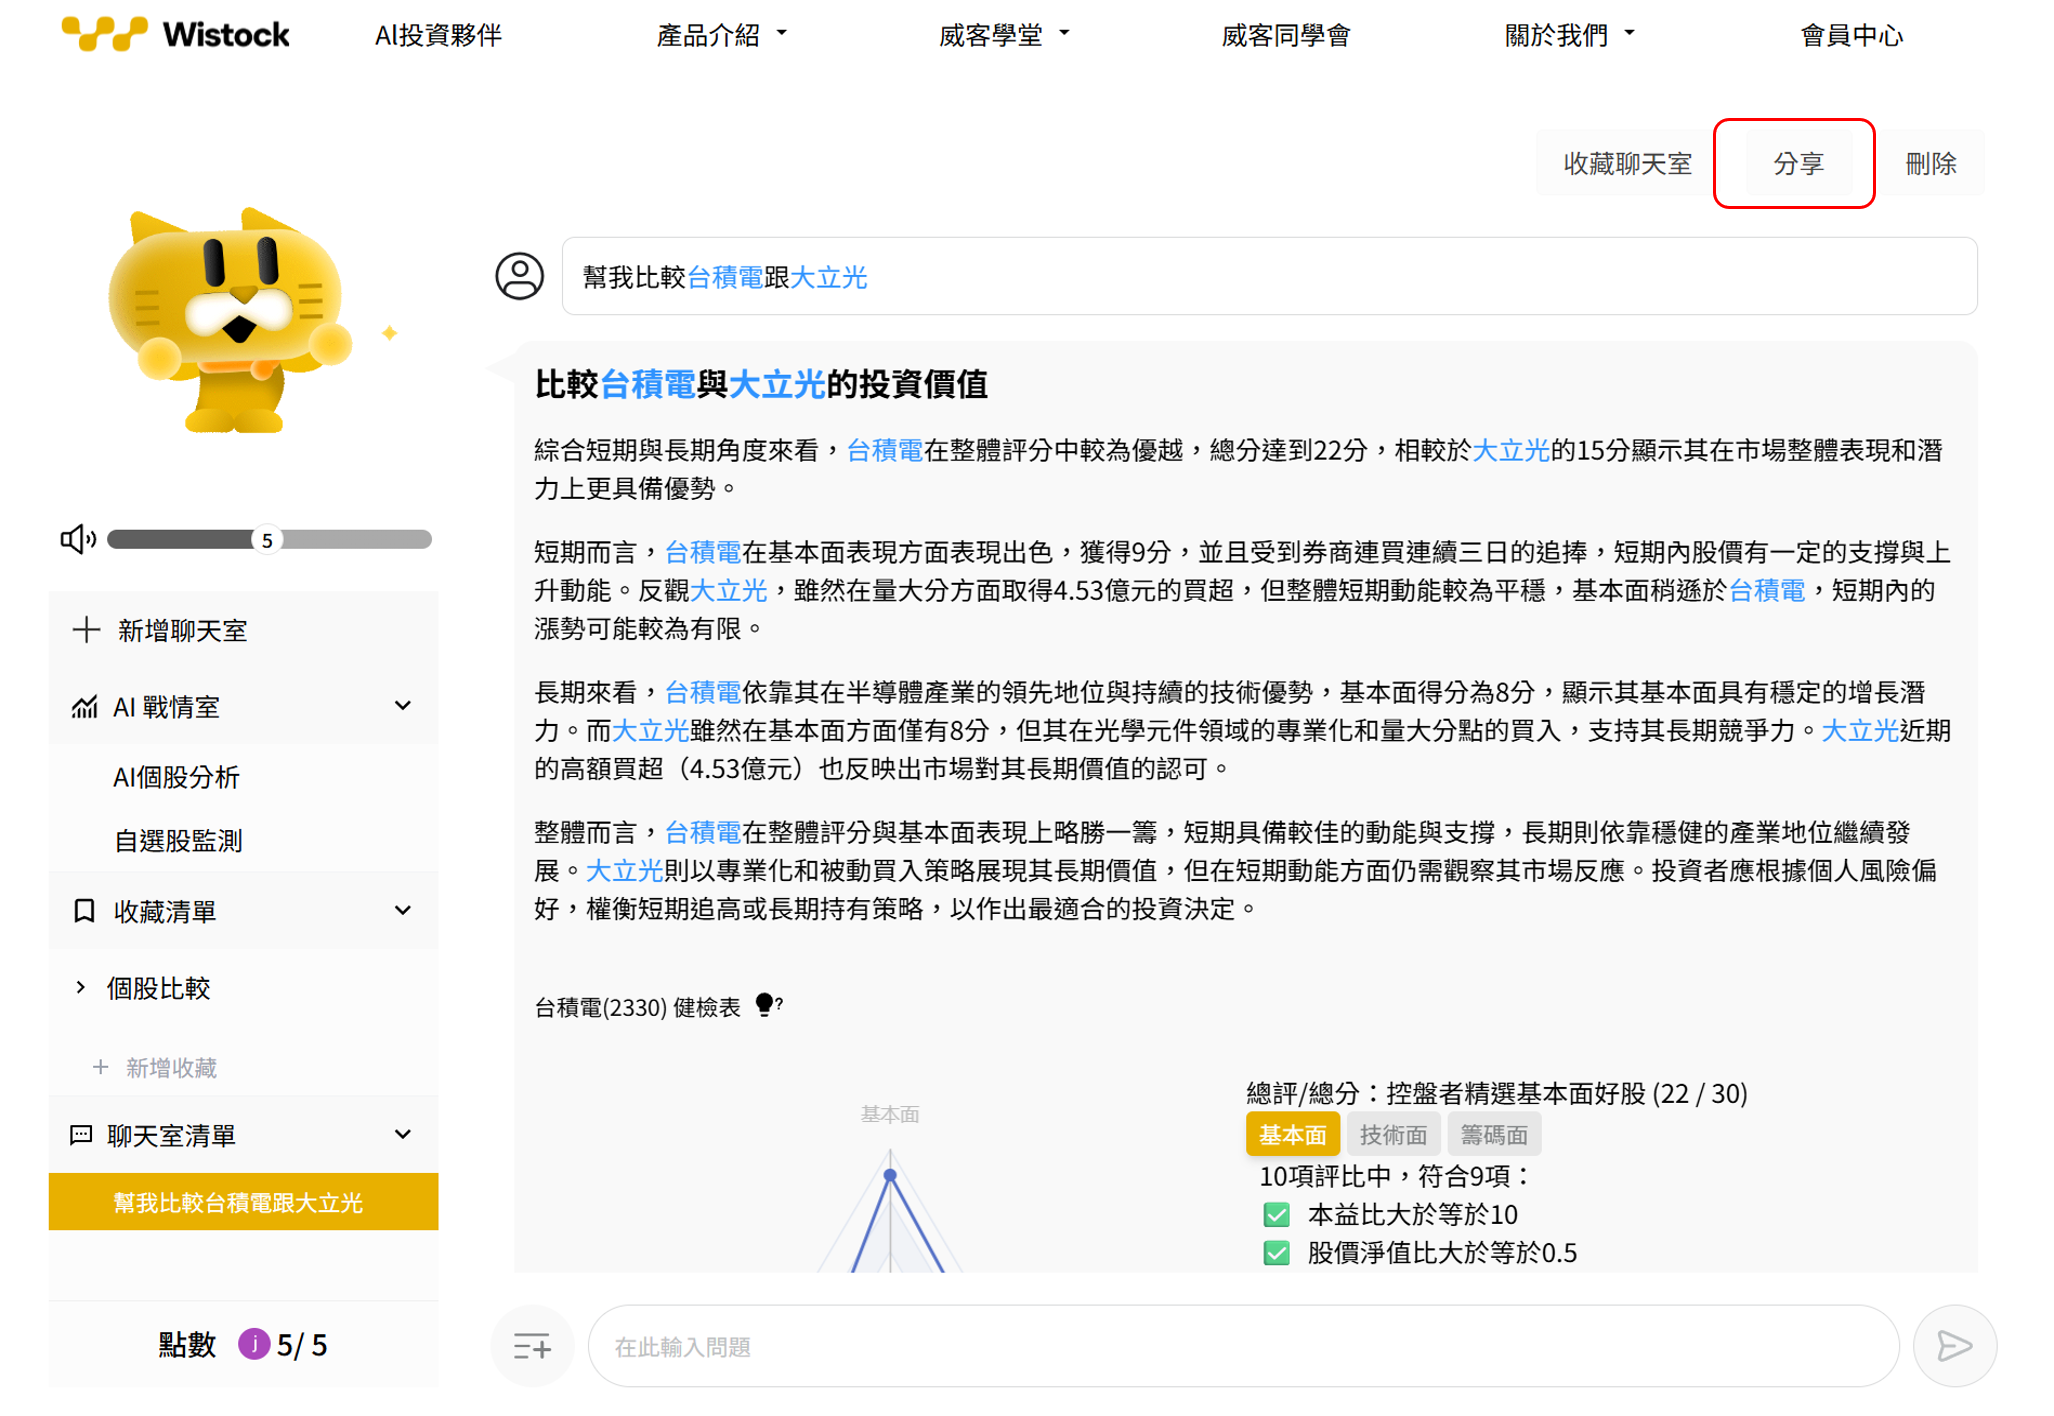Mute using the speaker volume icon
The image size is (2054, 1416).
point(77,540)
